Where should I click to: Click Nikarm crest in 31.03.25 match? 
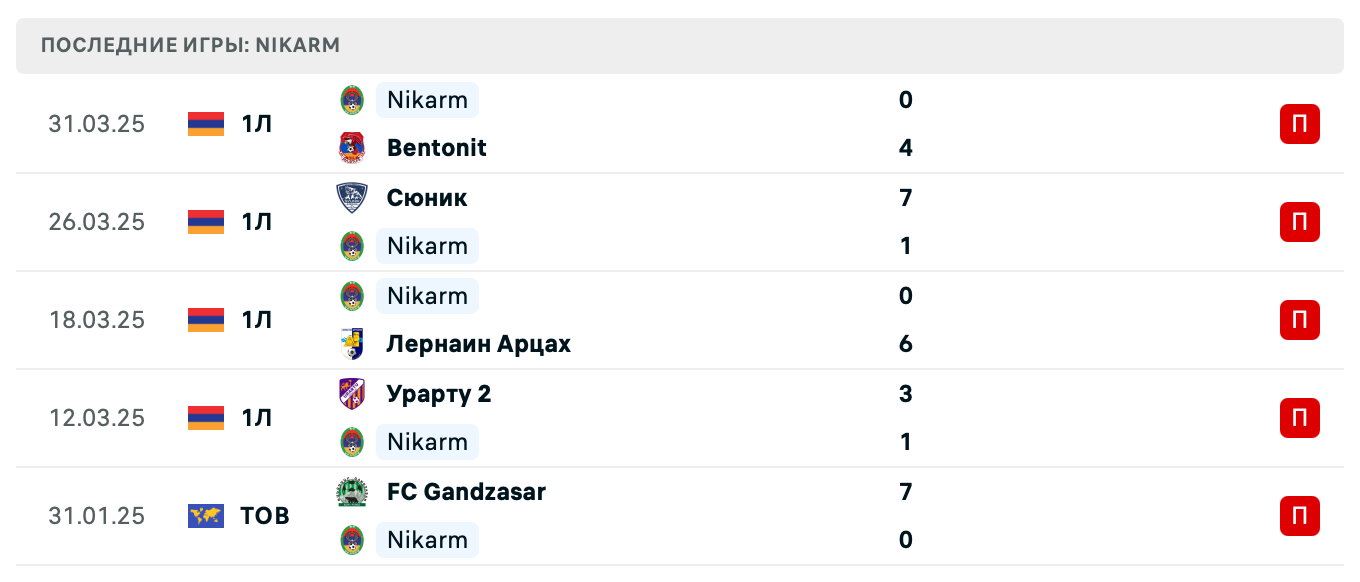pyautogui.click(x=352, y=100)
